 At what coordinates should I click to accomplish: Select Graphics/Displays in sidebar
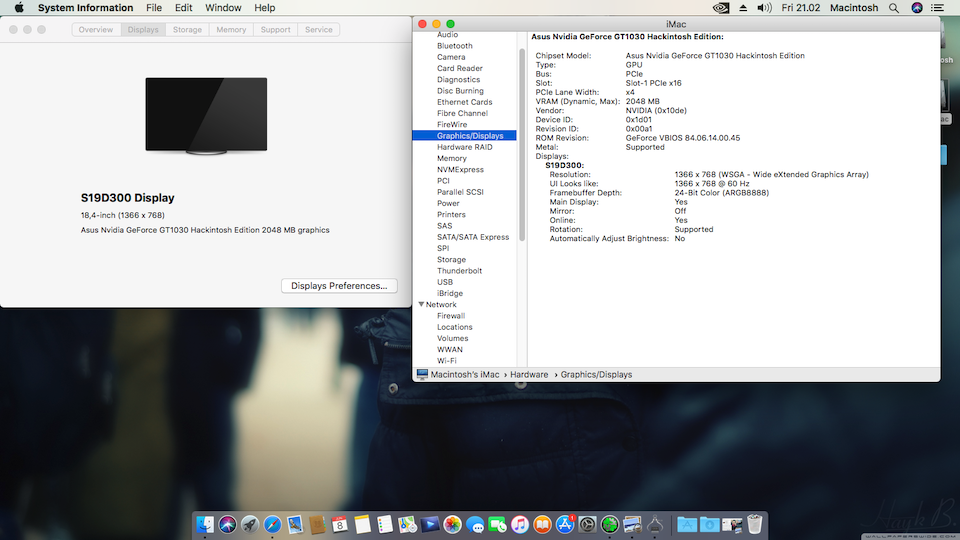coord(464,136)
